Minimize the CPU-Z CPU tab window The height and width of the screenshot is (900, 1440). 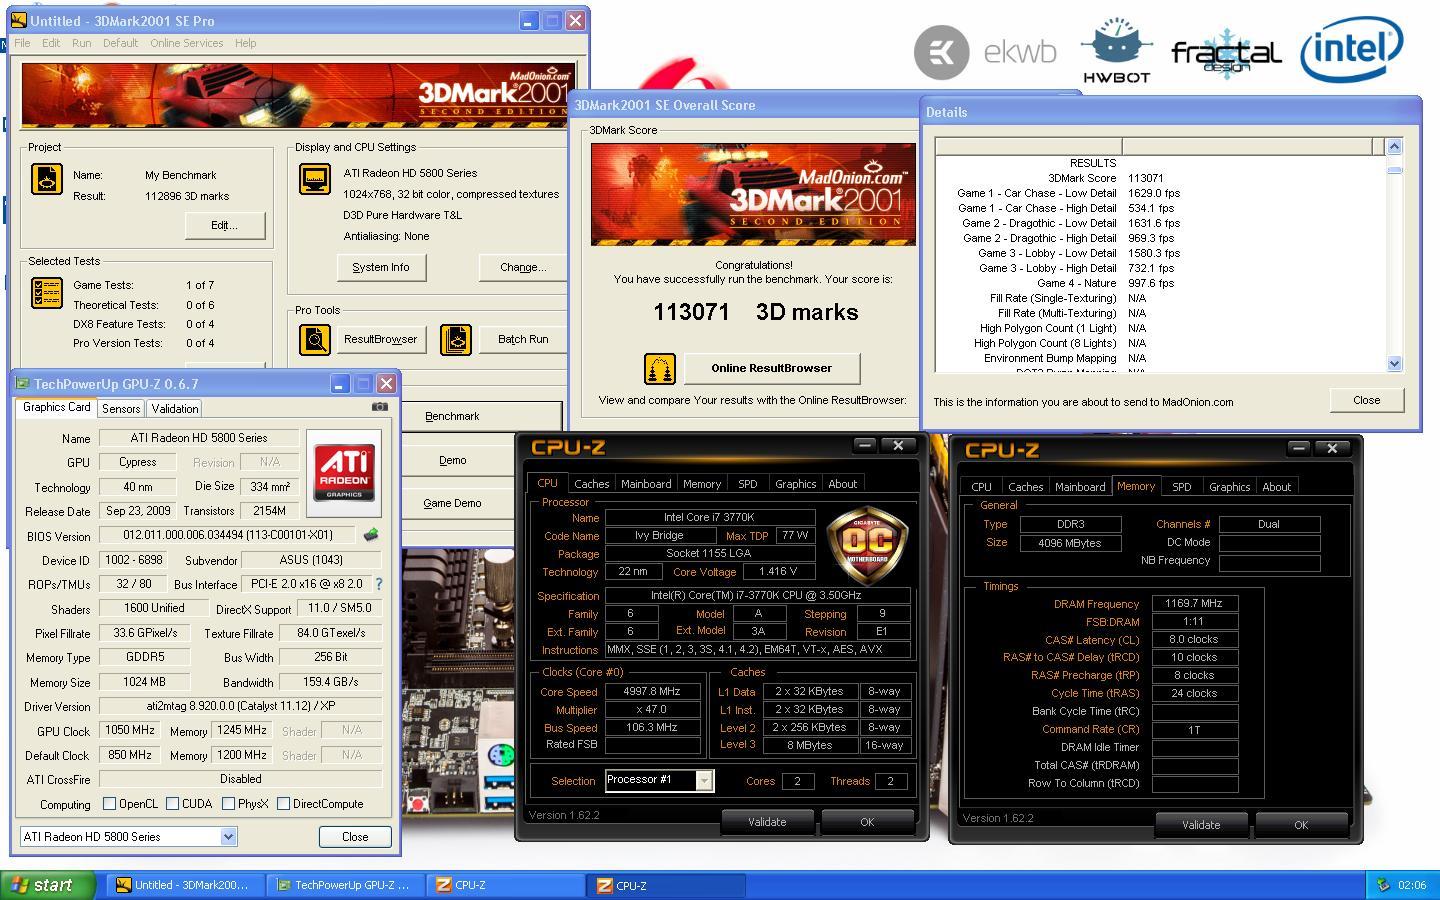[x=865, y=446]
